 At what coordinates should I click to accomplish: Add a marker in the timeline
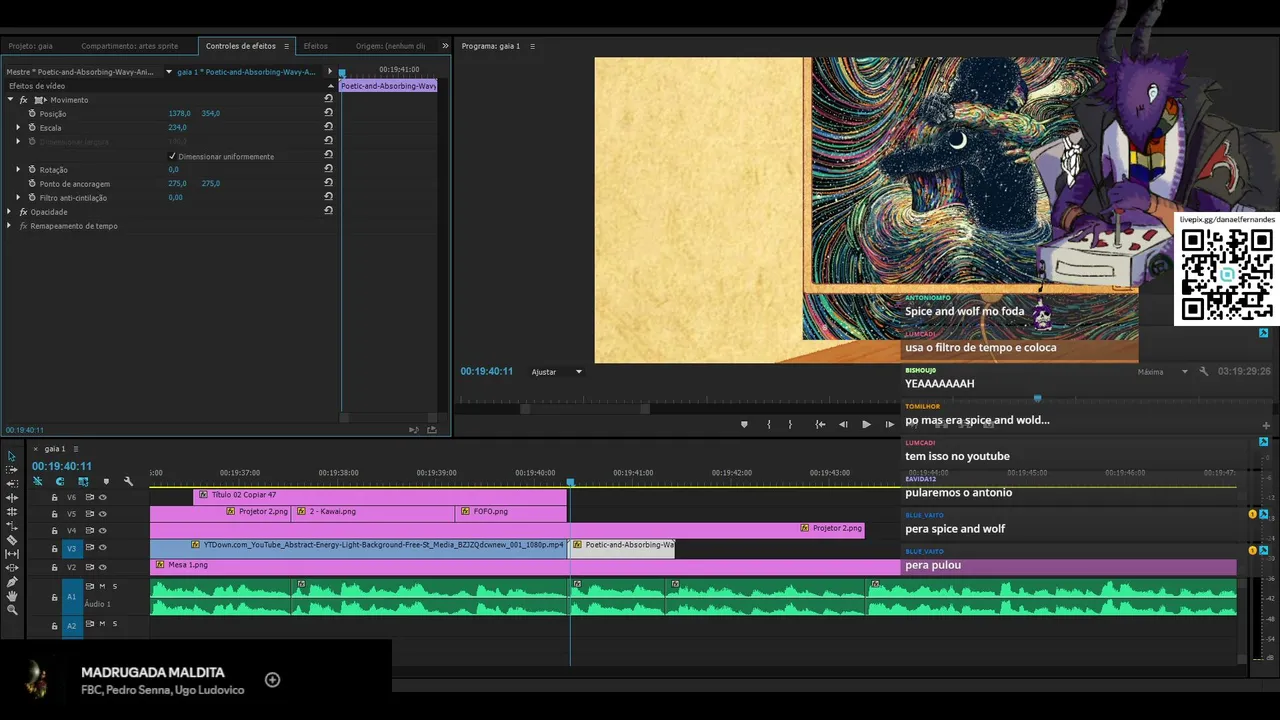(106, 481)
